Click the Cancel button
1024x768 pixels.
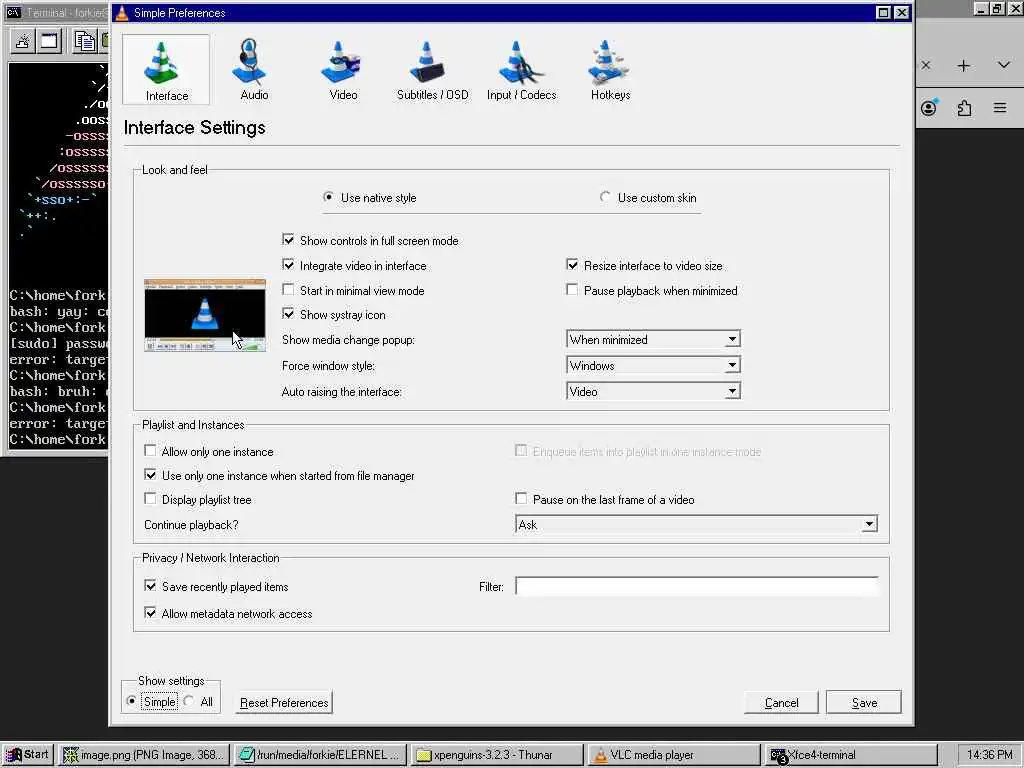tap(781, 703)
